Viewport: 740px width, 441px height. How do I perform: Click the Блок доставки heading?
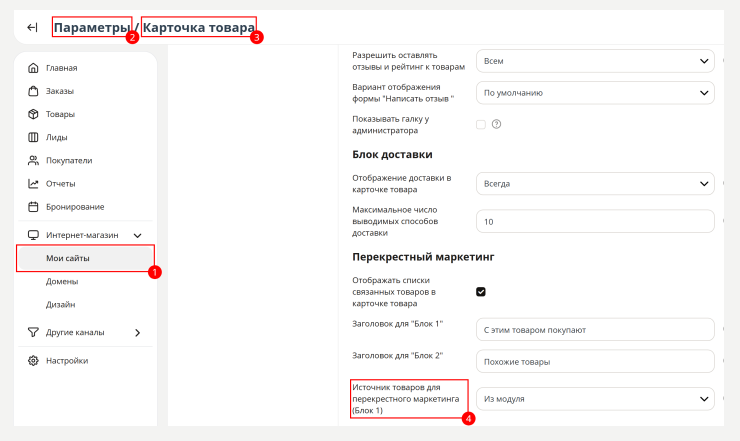pos(392,154)
